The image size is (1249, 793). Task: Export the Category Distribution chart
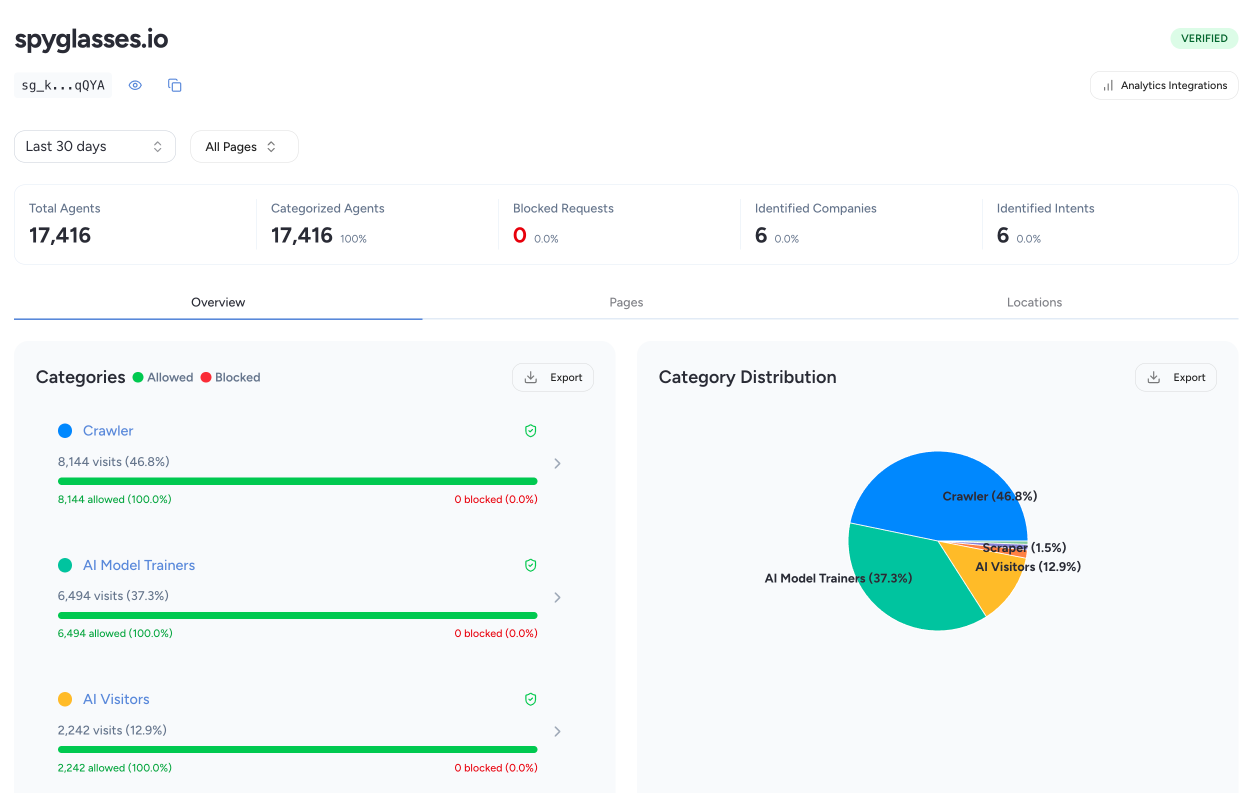(1176, 377)
